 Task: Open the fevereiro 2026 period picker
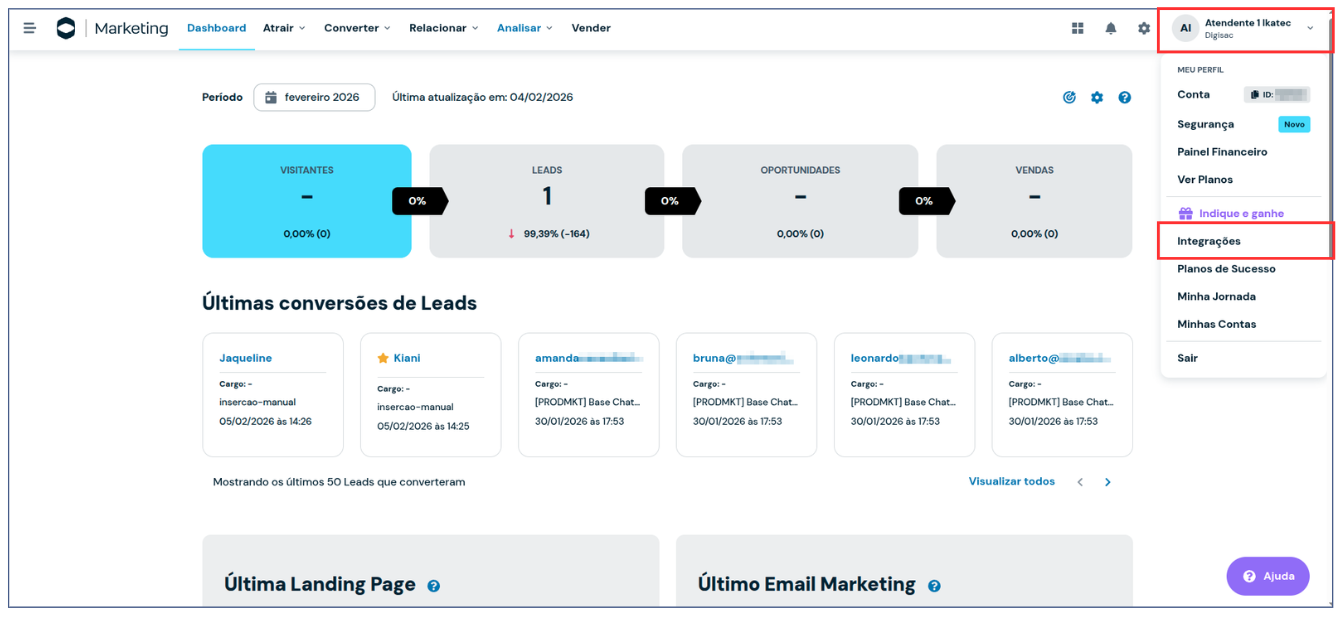click(x=313, y=97)
